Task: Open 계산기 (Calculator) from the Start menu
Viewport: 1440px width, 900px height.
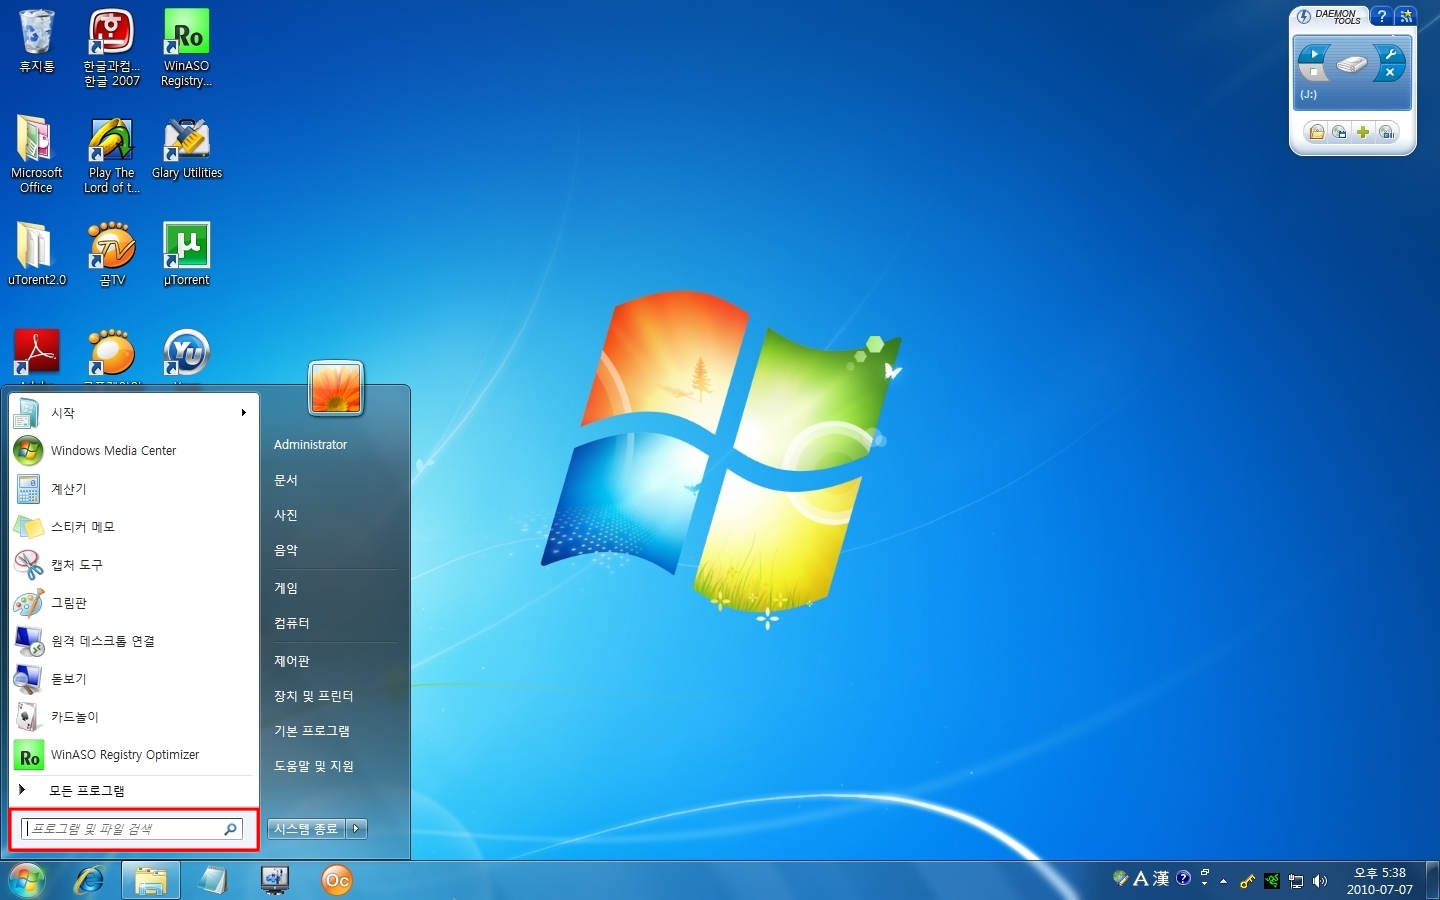Action: tap(134, 489)
